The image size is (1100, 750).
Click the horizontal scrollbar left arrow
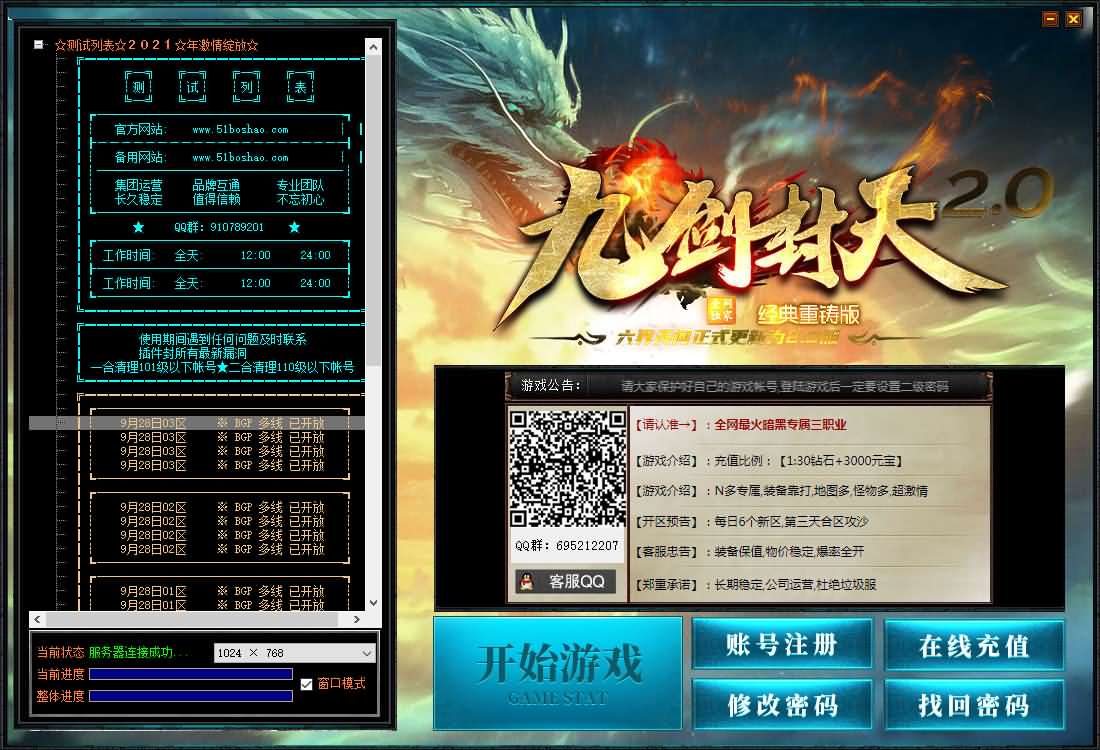click(x=38, y=619)
